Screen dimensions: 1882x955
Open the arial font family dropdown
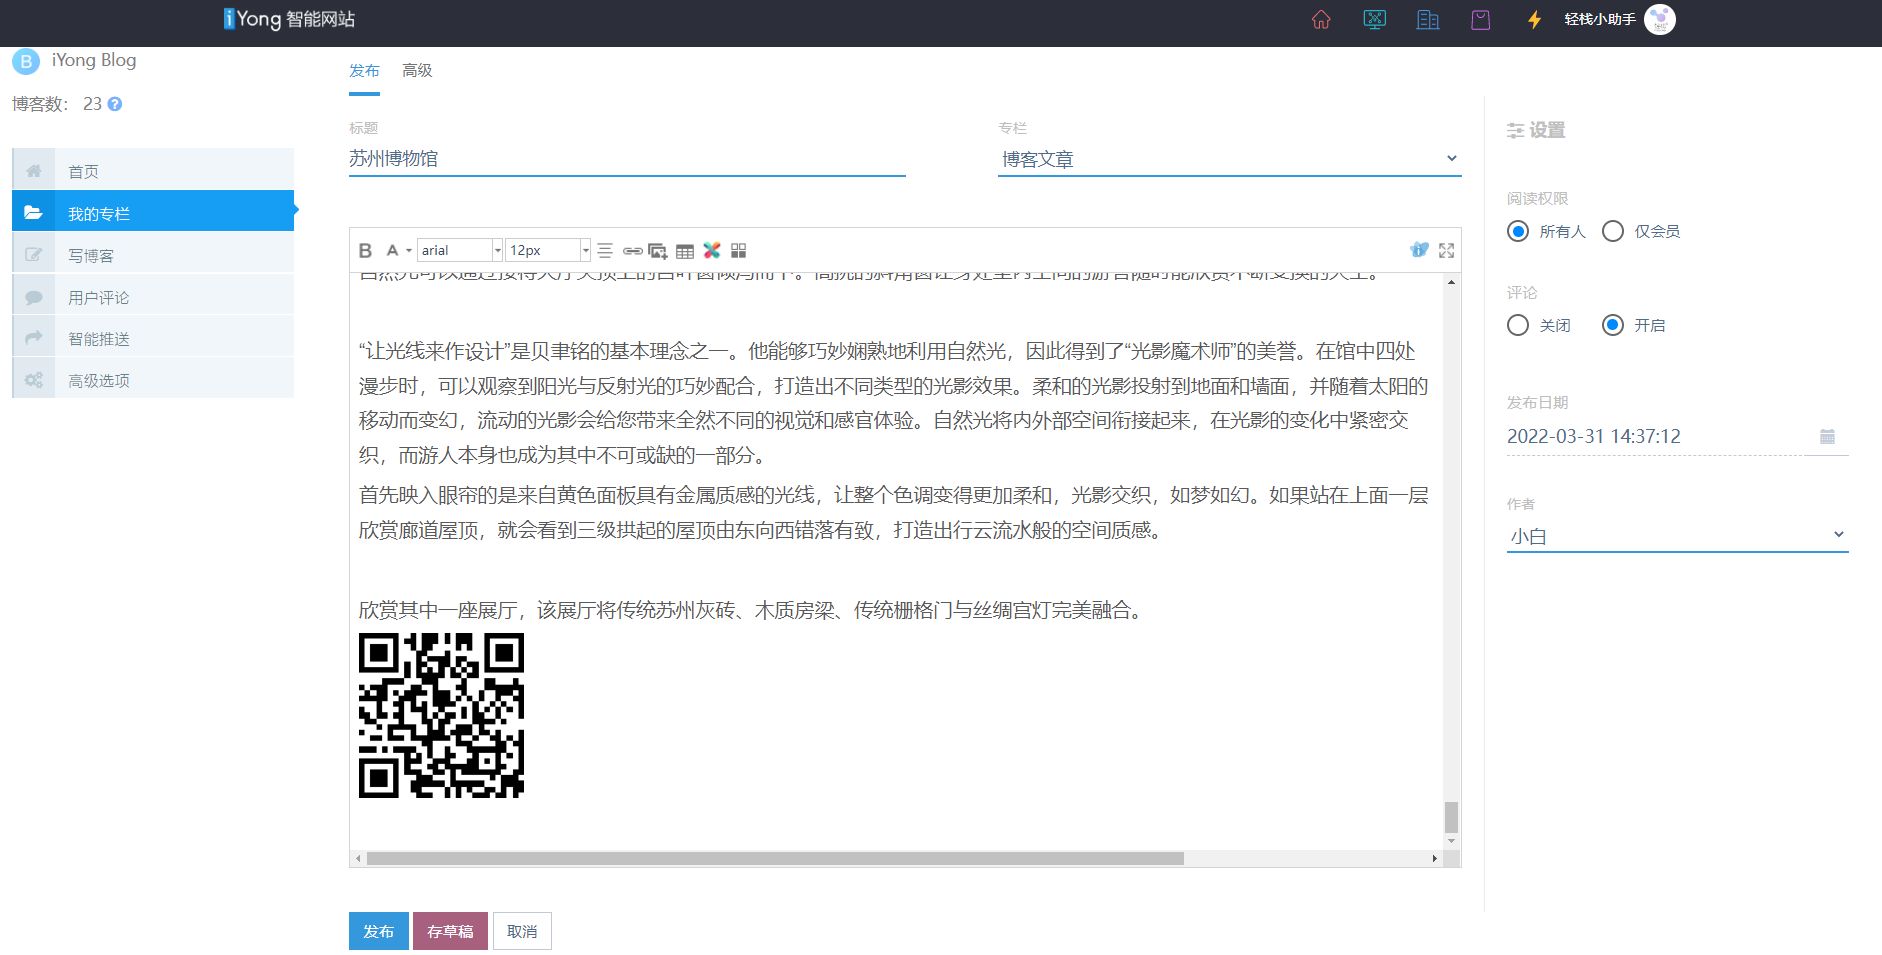460,250
